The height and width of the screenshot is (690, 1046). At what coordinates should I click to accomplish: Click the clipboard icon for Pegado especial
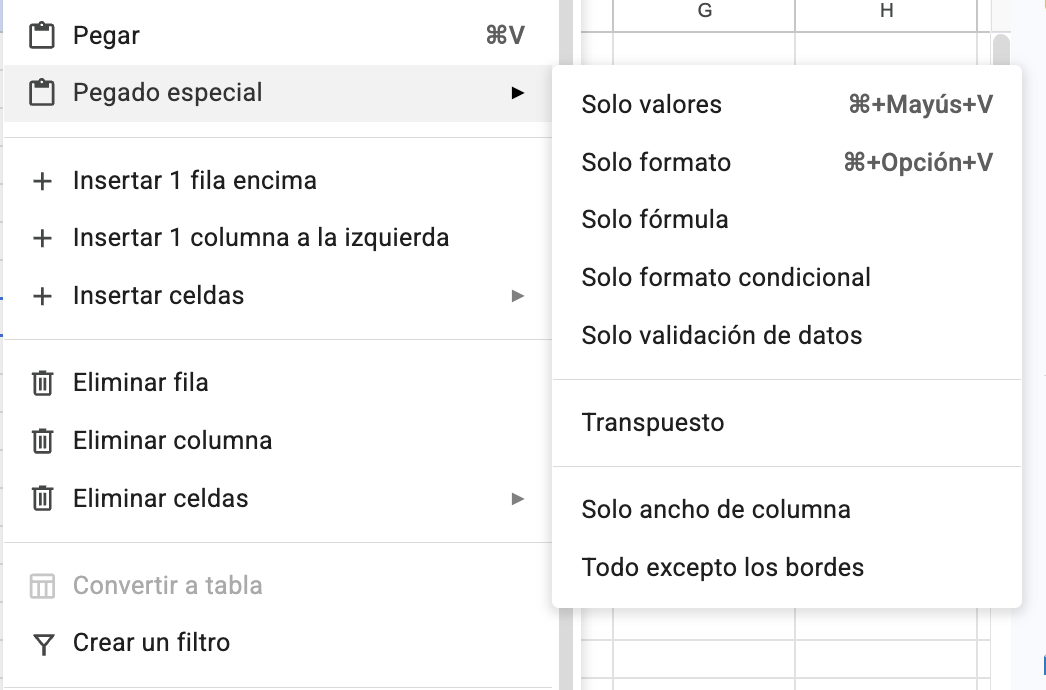42,92
